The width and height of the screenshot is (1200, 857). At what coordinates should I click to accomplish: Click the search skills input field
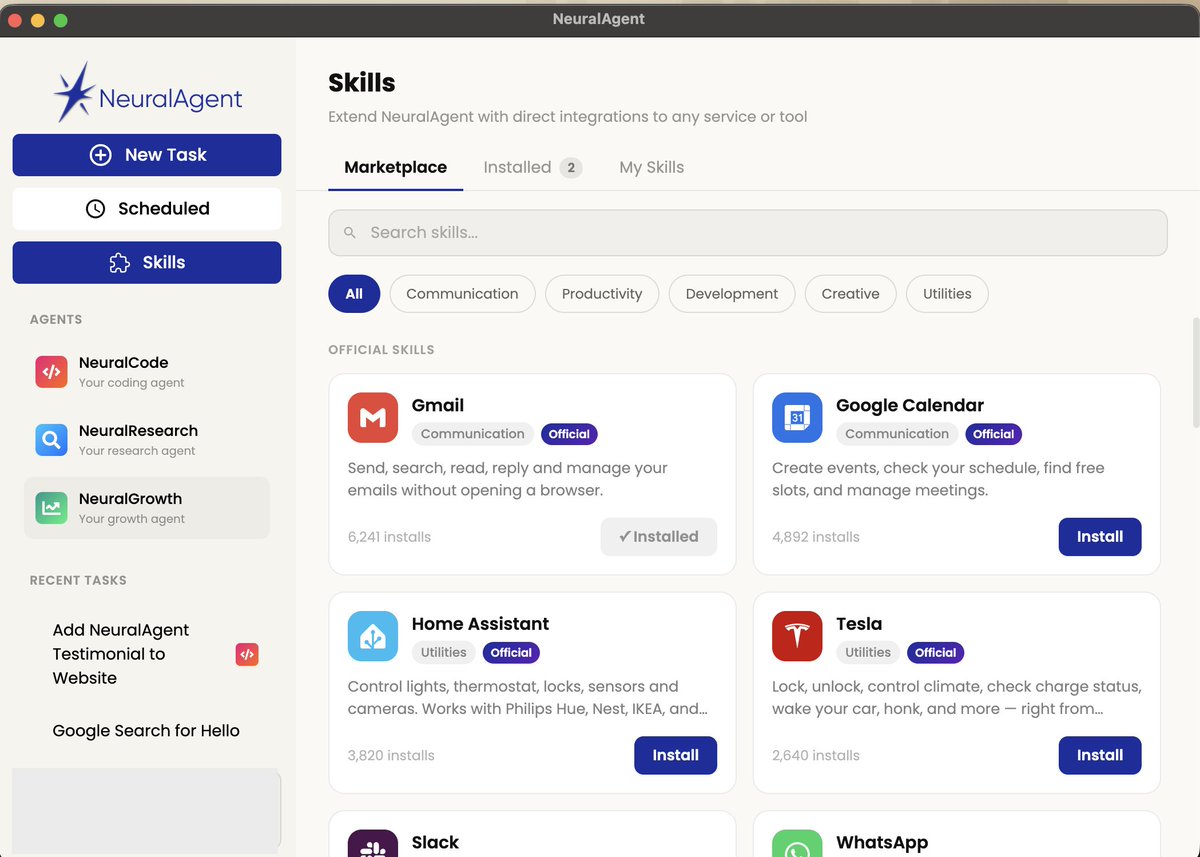(748, 232)
